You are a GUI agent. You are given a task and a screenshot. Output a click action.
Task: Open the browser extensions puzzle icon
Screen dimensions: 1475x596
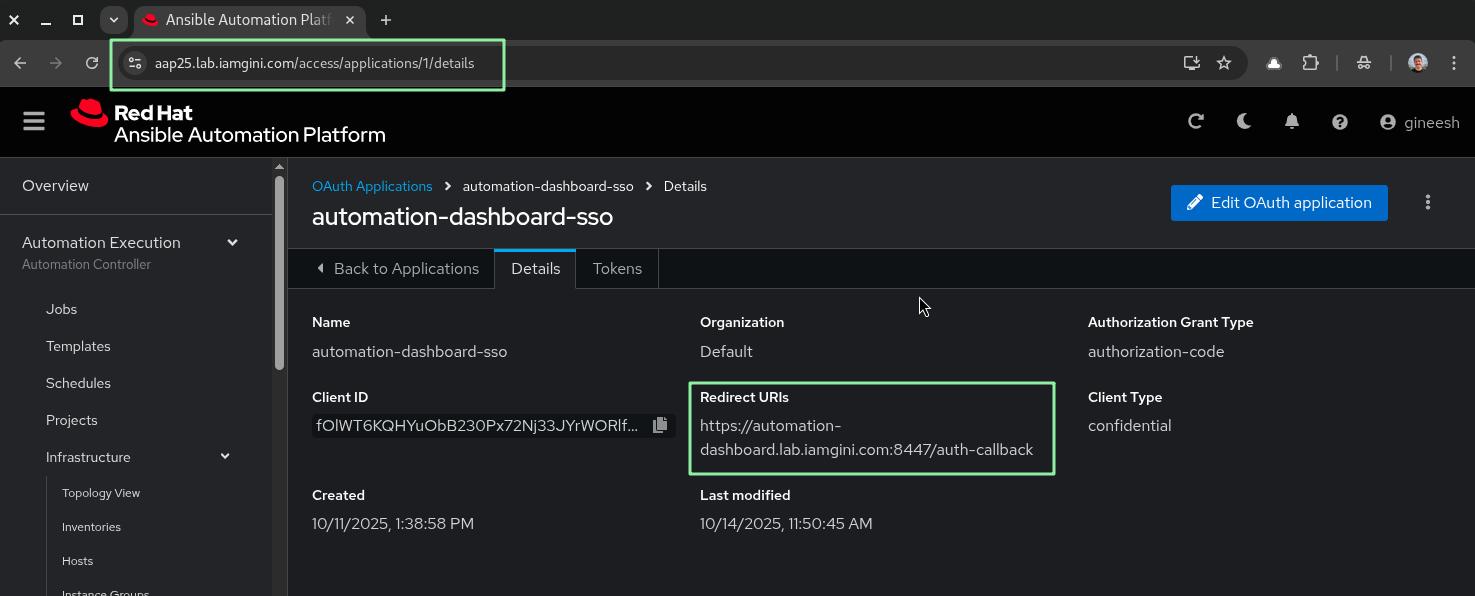click(x=1310, y=63)
